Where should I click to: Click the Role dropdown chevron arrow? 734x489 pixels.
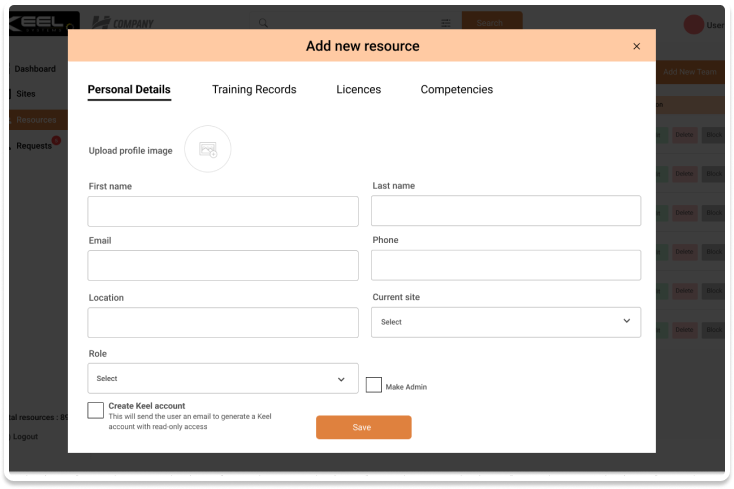(341, 379)
